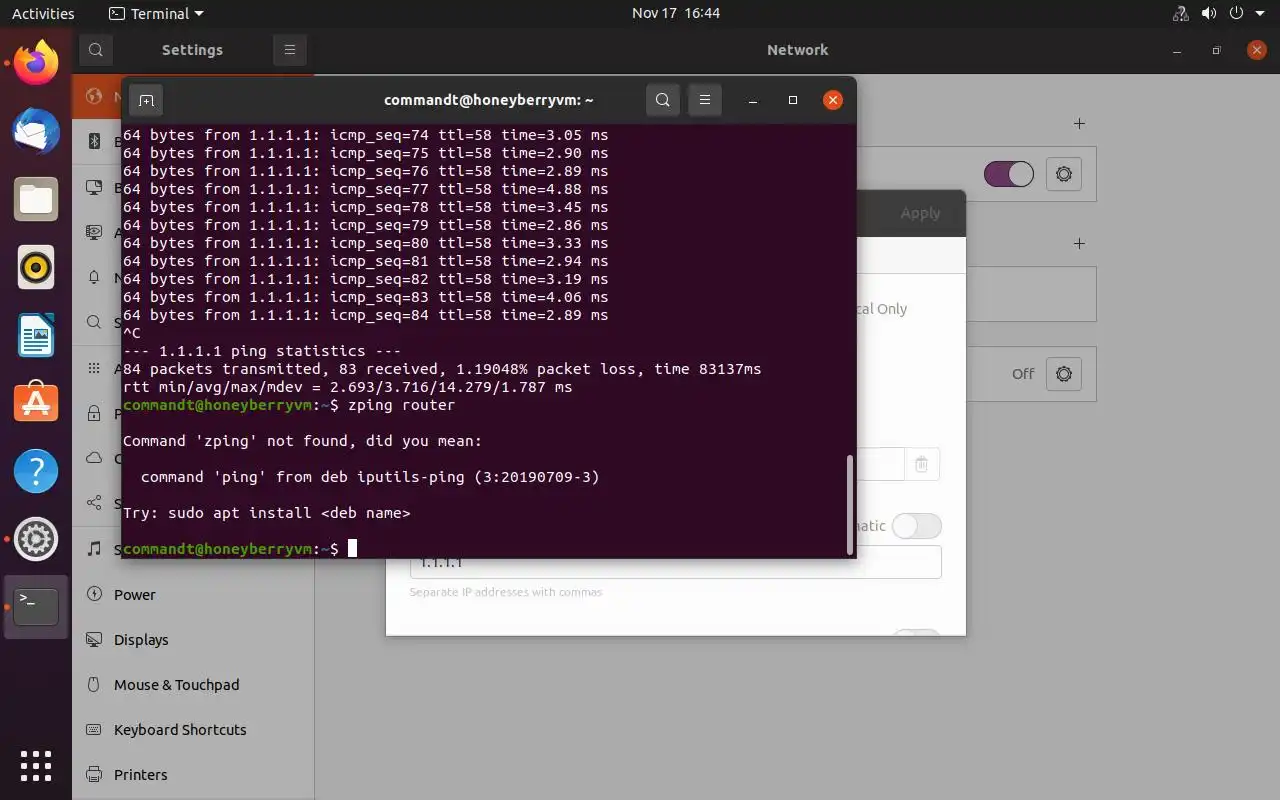Image resolution: width=1280 pixels, height=800 pixels.
Task: Select the Online Accounts cloud icon
Action: pos(94,458)
